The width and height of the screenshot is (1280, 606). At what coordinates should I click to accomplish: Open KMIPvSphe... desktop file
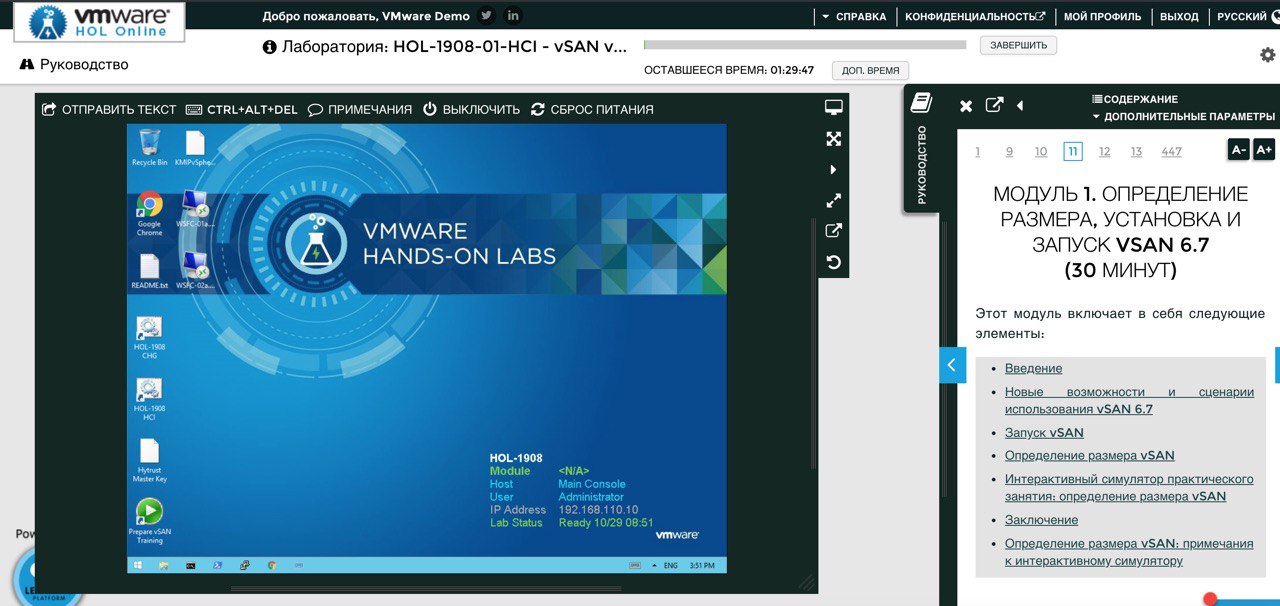tap(194, 146)
